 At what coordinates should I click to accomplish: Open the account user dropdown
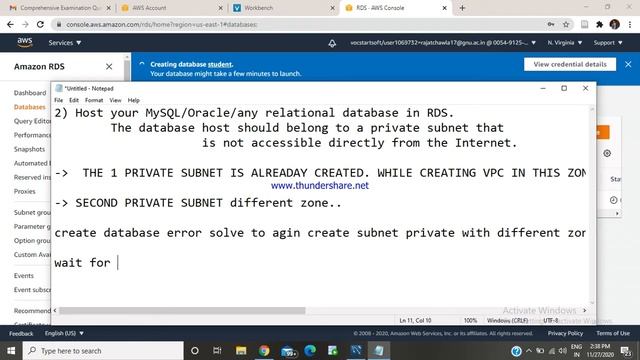point(443,42)
